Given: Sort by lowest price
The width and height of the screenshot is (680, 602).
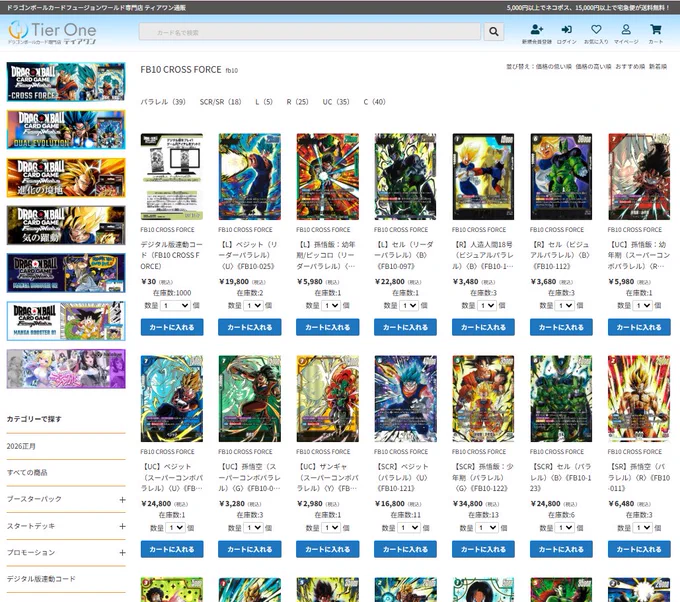Looking at the screenshot, I should click(553, 67).
